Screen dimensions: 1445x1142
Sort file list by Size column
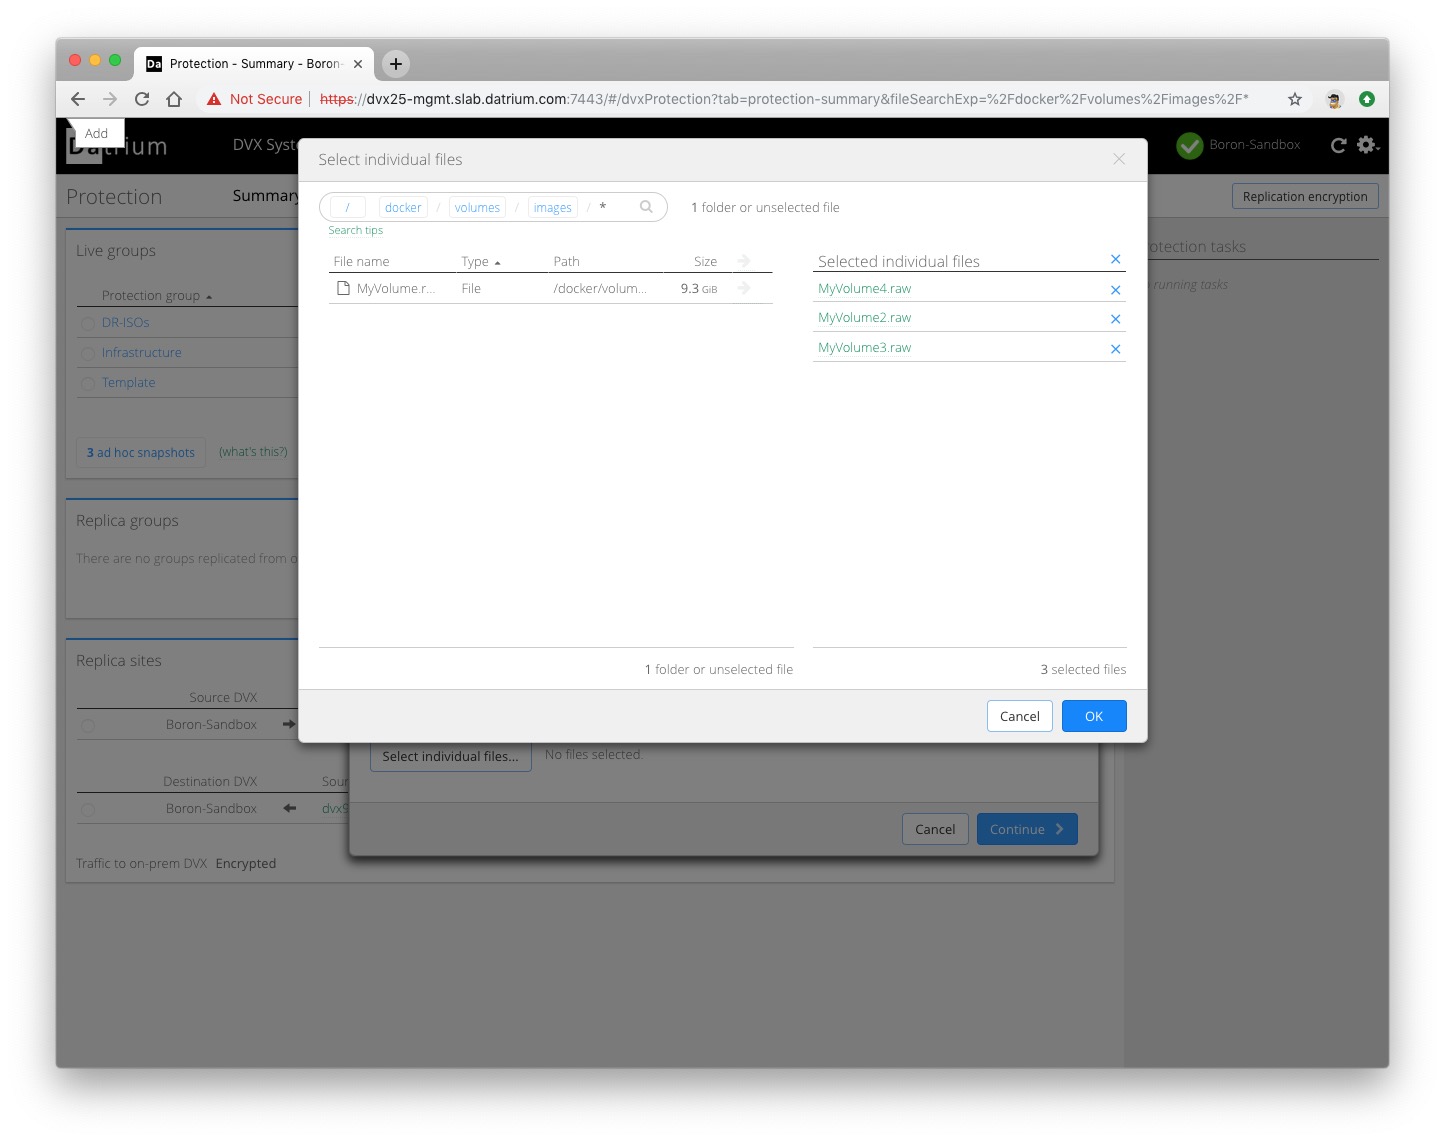(705, 261)
